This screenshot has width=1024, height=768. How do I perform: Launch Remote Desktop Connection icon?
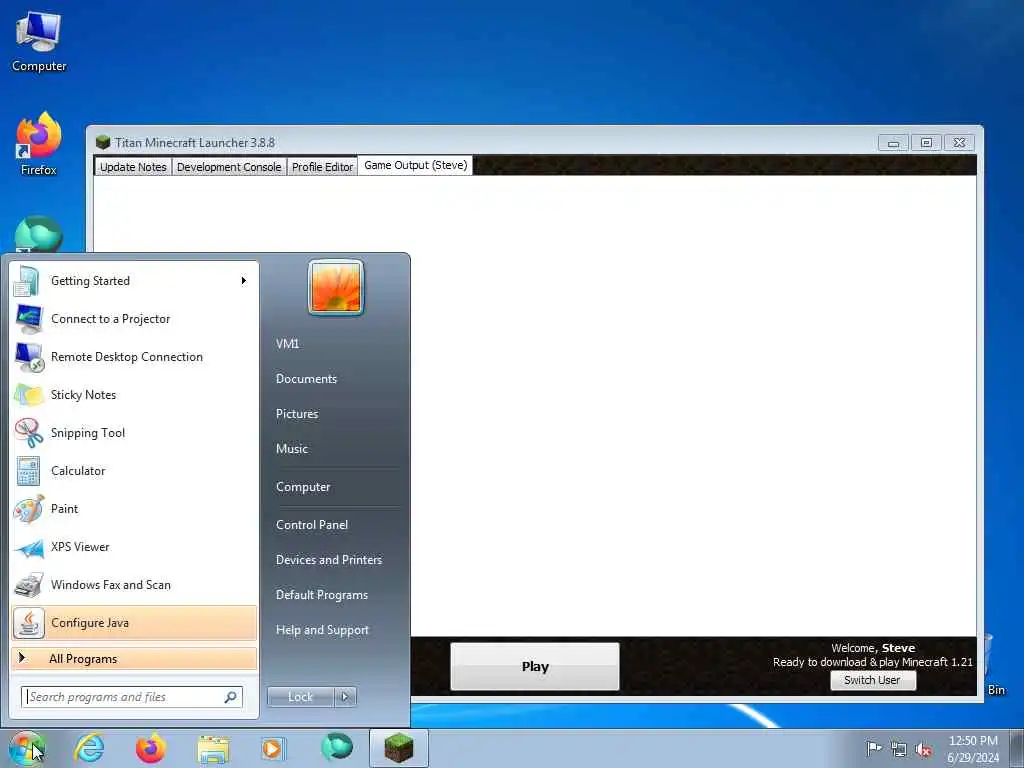(29, 357)
